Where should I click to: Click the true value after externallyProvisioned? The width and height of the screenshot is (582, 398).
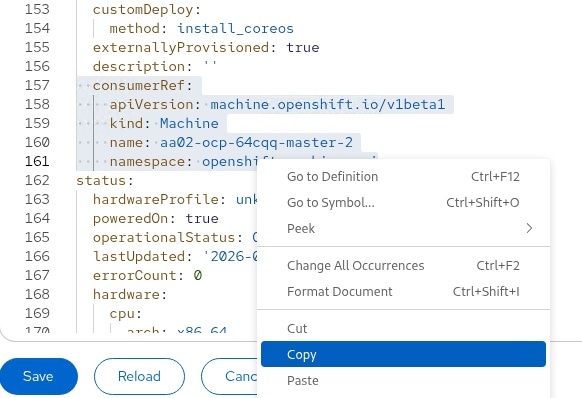click(x=303, y=48)
